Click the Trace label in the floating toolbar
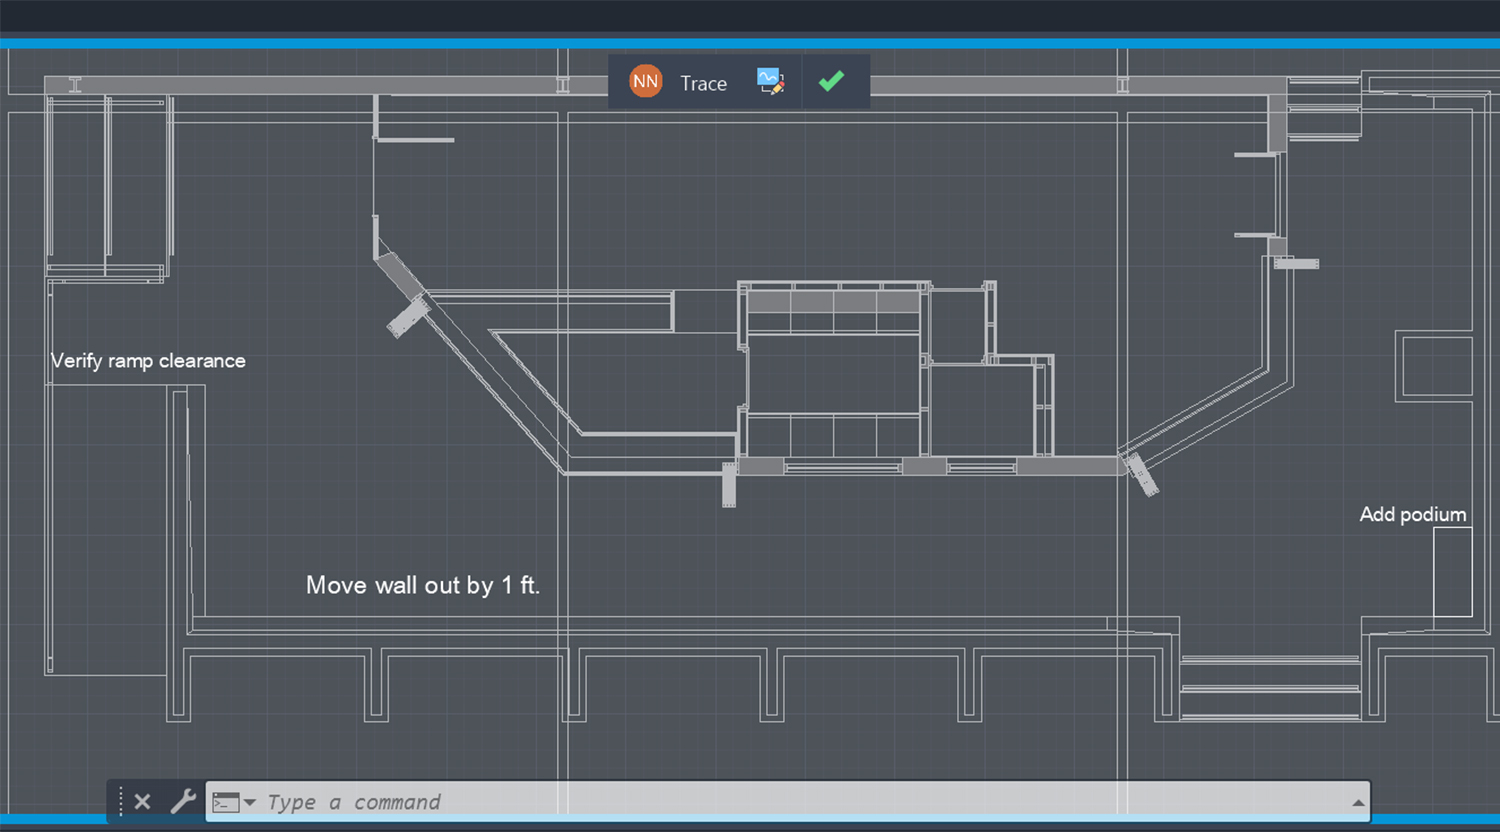The width and height of the screenshot is (1500, 832). click(x=703, y=83)
